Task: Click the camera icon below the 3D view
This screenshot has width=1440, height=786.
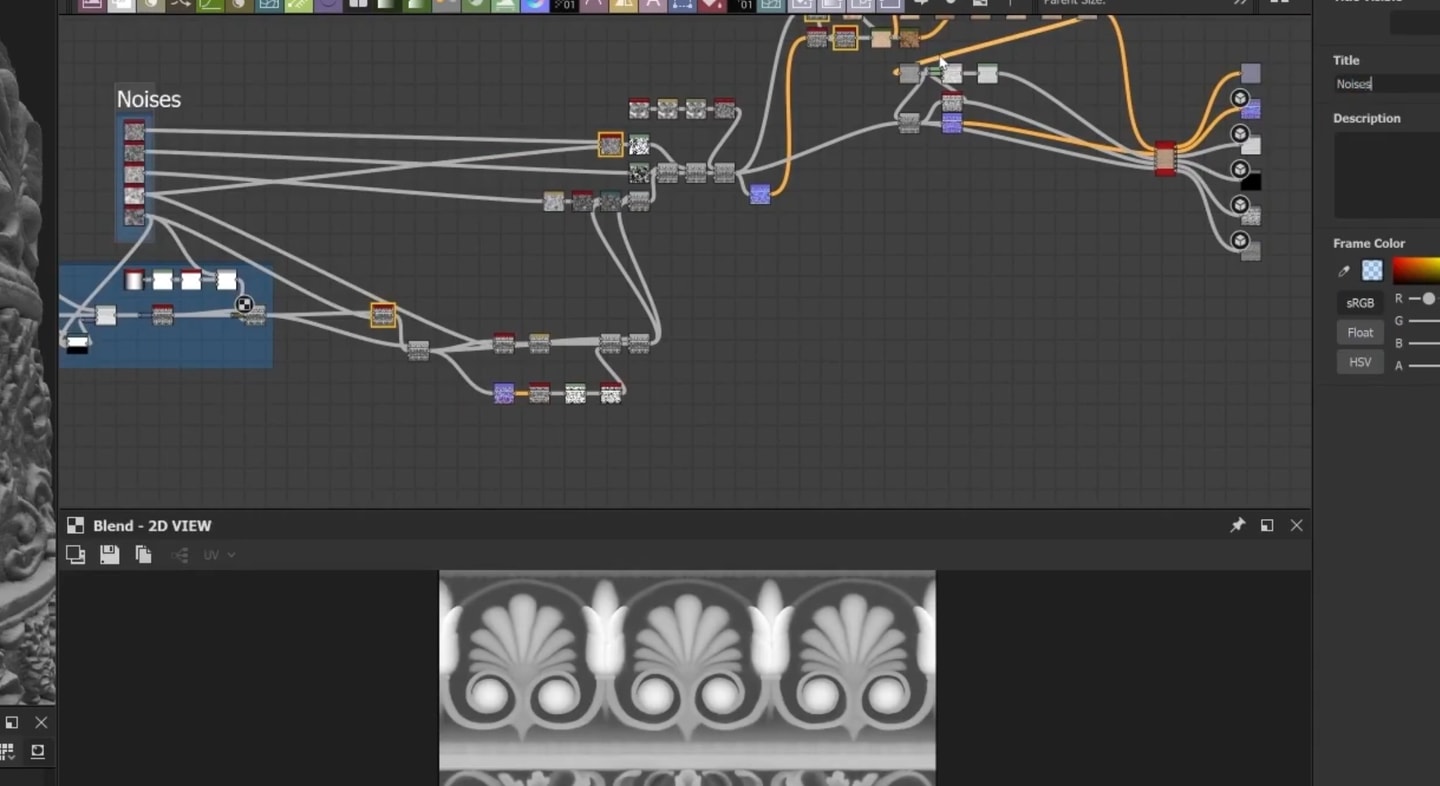Action: (37, 751)
